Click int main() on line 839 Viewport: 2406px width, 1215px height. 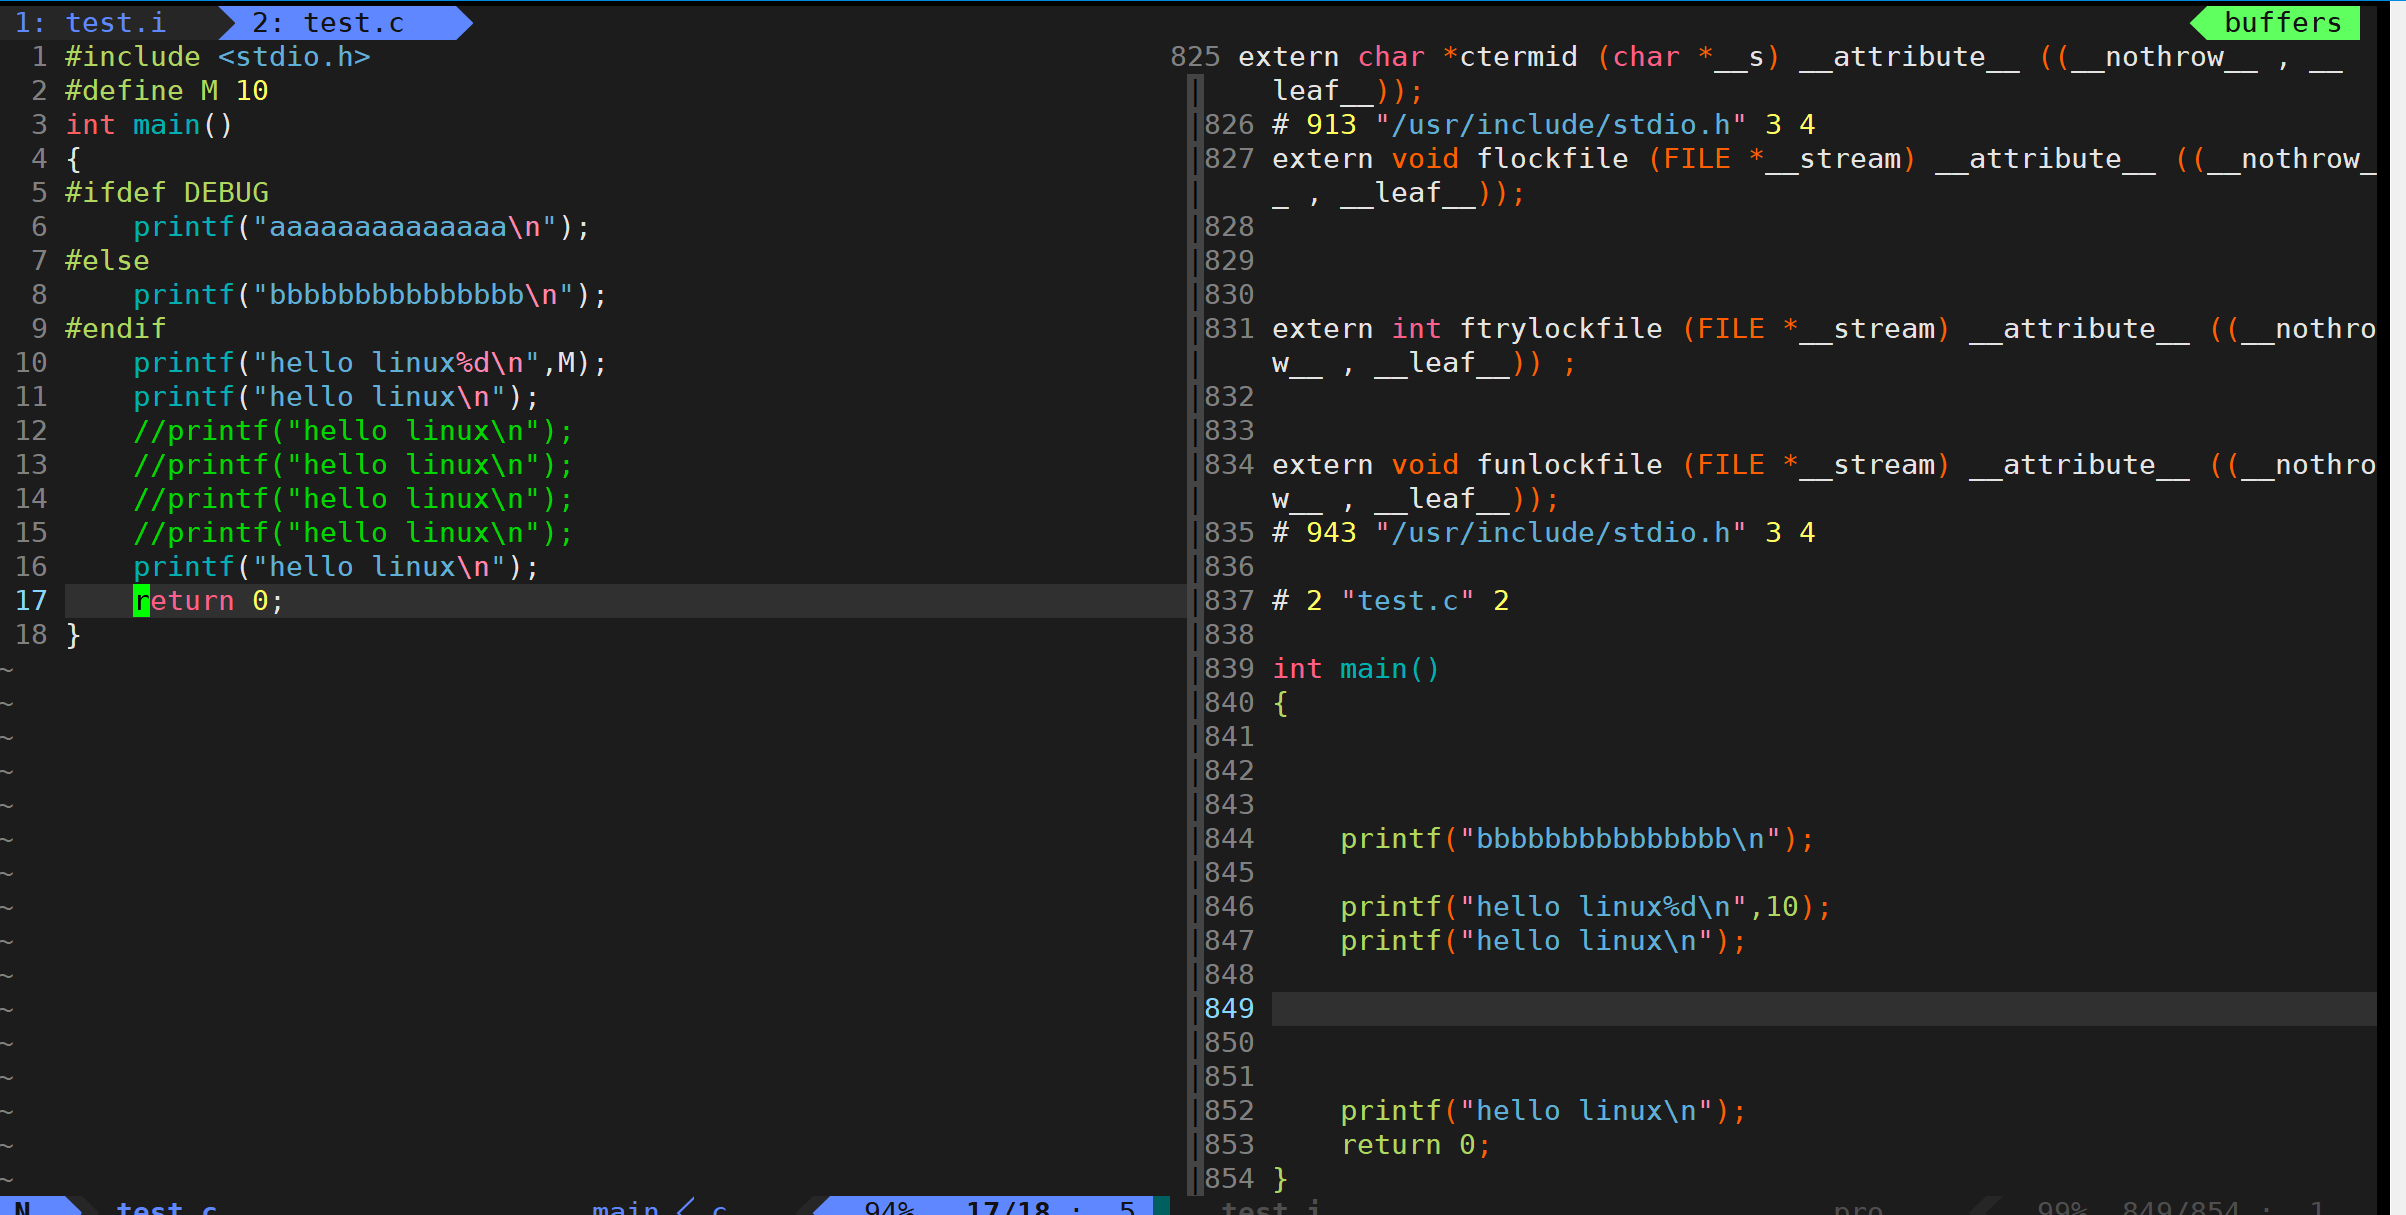[x=1356, y=669]
